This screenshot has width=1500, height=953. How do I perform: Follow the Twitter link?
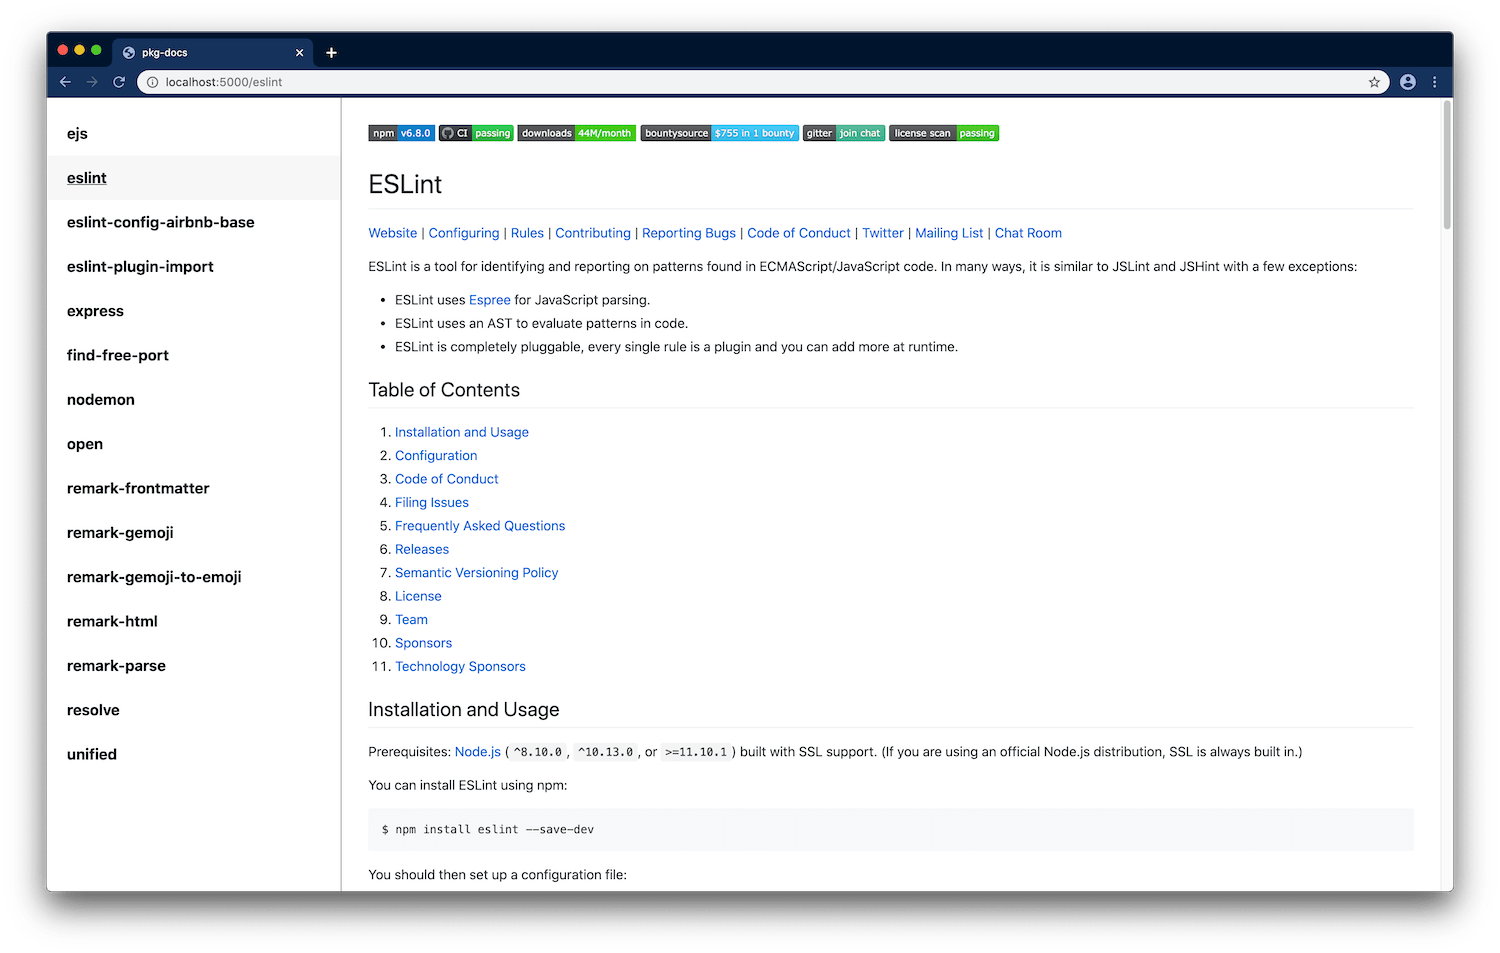(x=883, y=233)
